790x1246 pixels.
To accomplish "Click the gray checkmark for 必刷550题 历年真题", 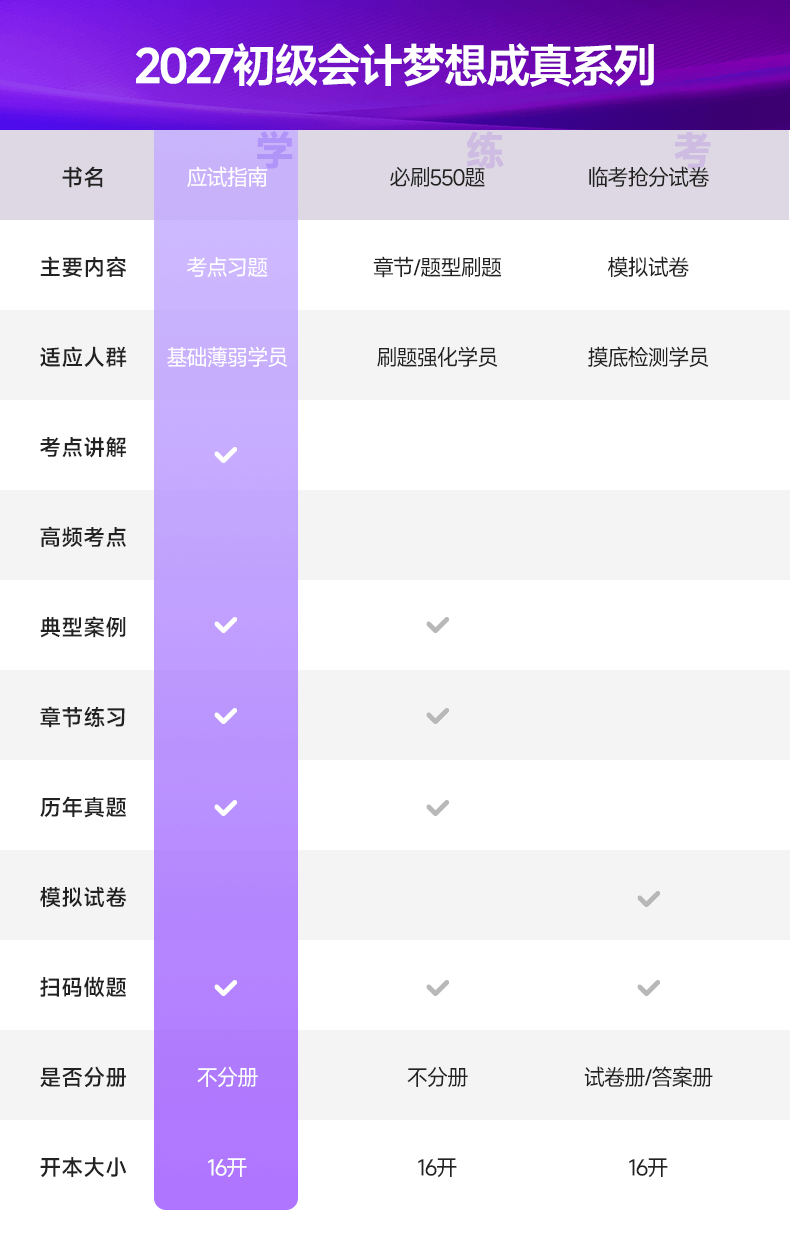I will (437, 807).
